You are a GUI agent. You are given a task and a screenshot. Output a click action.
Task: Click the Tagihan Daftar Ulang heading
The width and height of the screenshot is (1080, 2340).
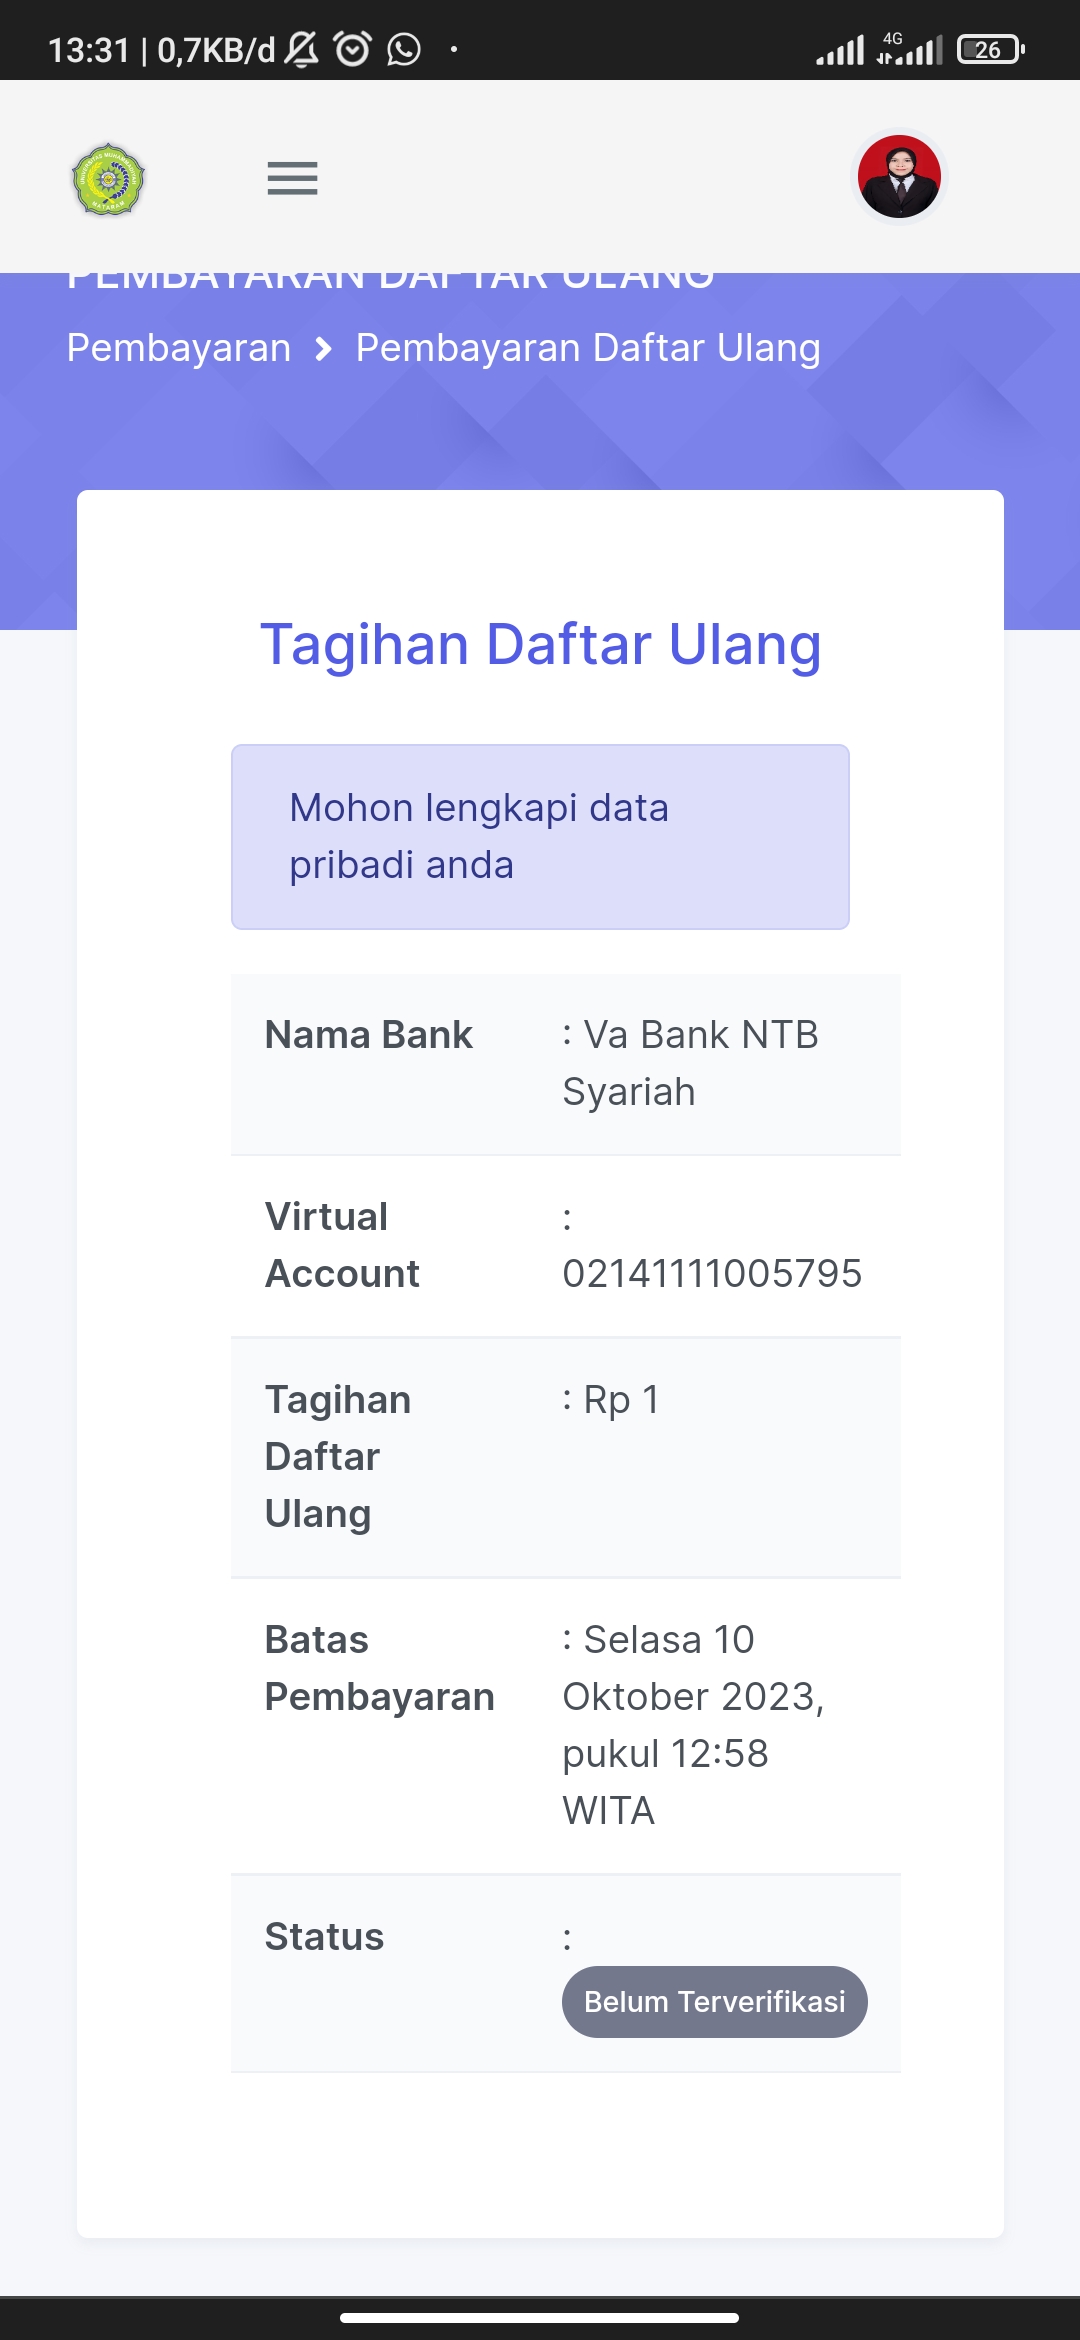click(540, 644)
